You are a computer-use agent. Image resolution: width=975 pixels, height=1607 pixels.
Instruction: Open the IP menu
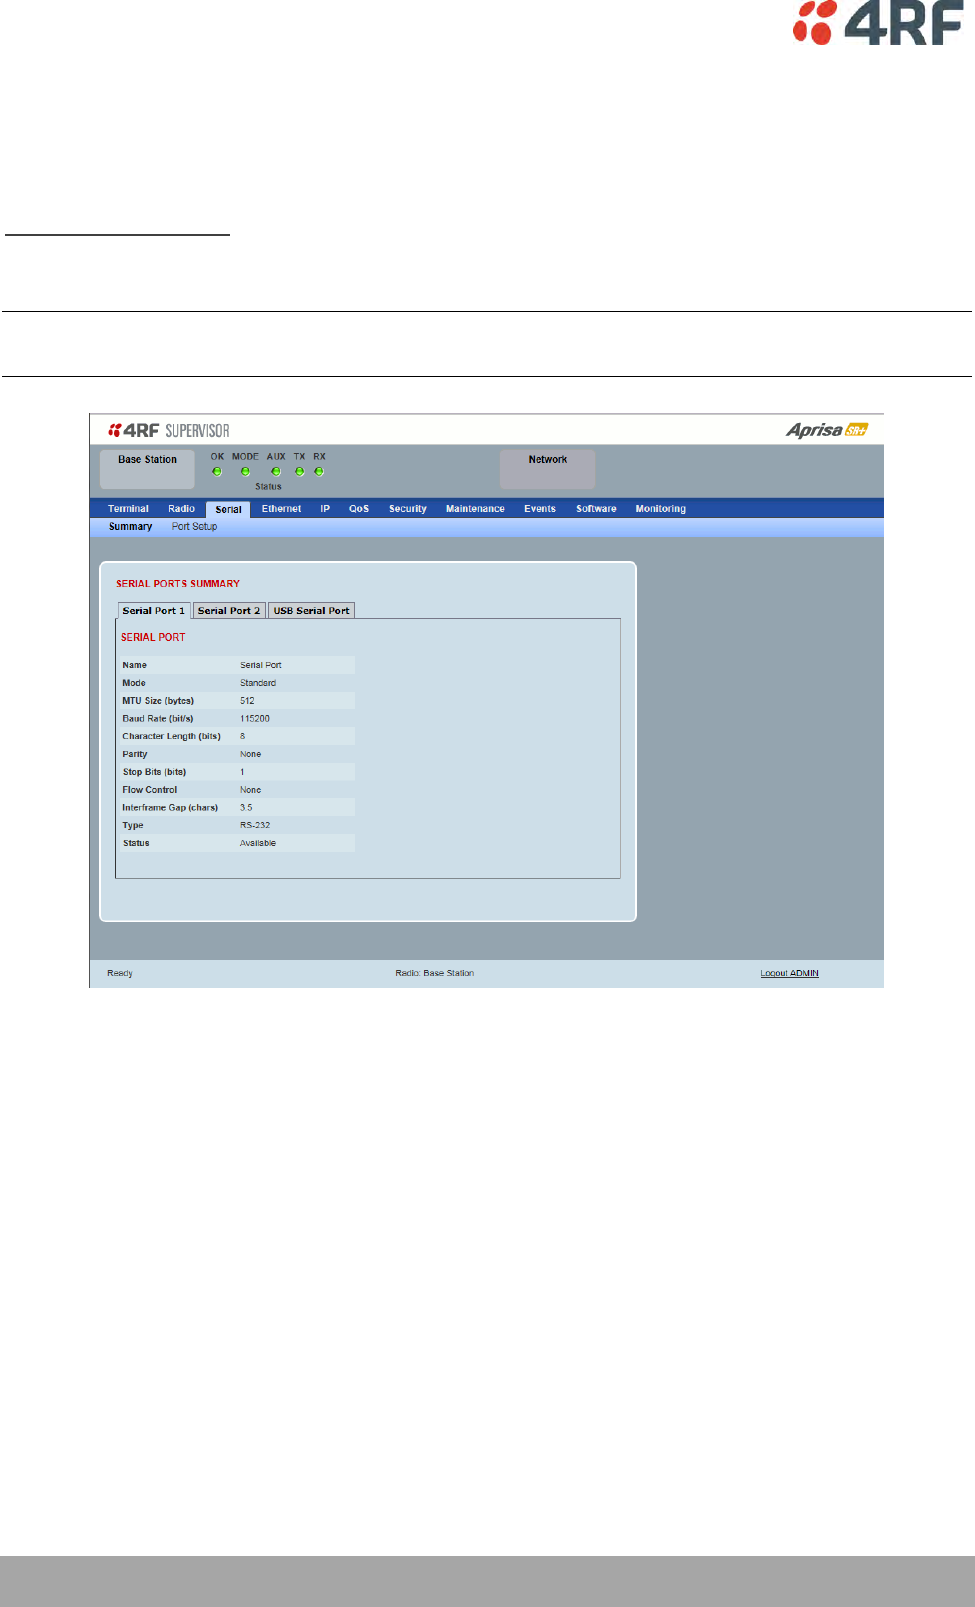pyautogui.click(x=325, y=509)
